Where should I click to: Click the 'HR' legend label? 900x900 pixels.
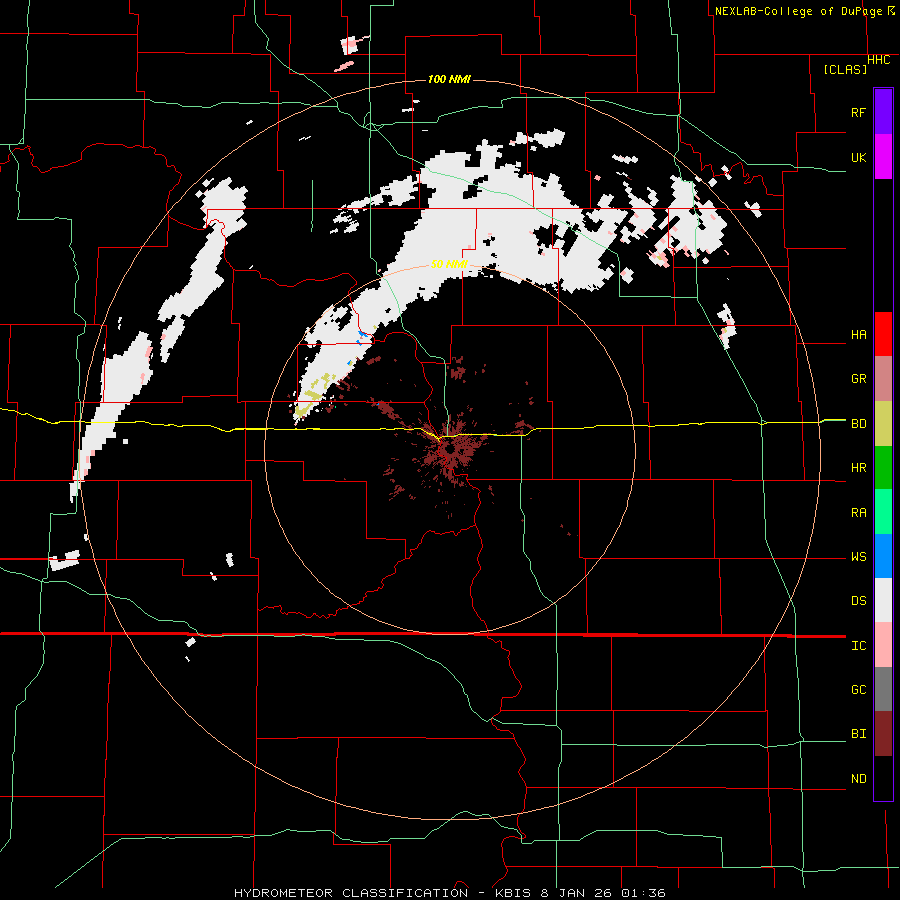tap(859, 468)
